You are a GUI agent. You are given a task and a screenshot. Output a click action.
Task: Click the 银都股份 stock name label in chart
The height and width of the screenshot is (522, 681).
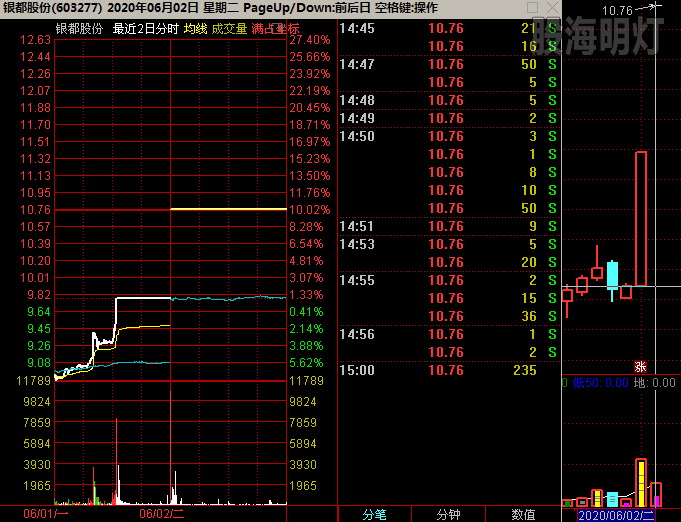79,29
